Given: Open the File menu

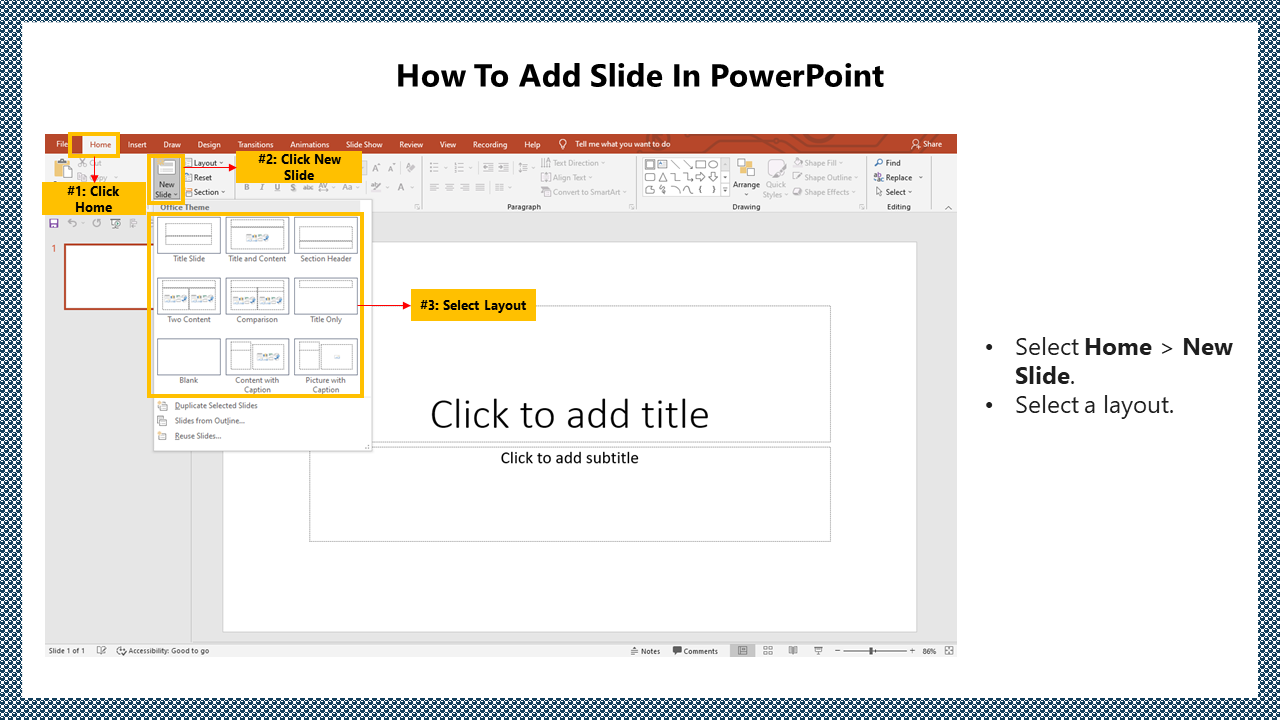Looking at the screenshot, I should click(x=62, y=144).
